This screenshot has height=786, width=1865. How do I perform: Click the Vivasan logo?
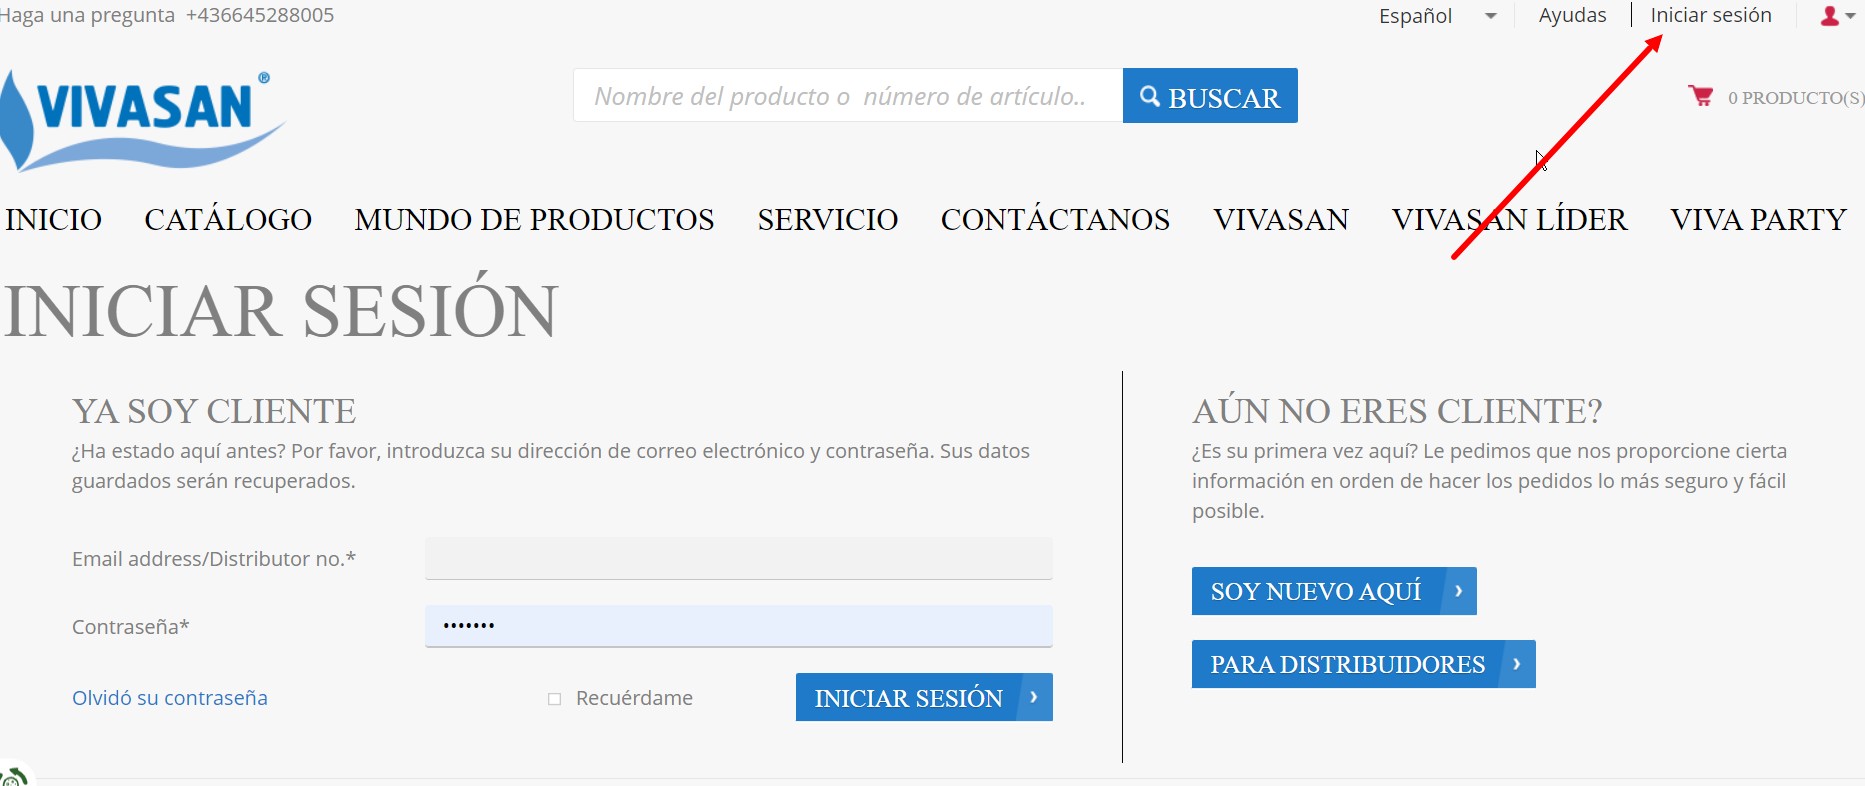(x=142, y=121)
